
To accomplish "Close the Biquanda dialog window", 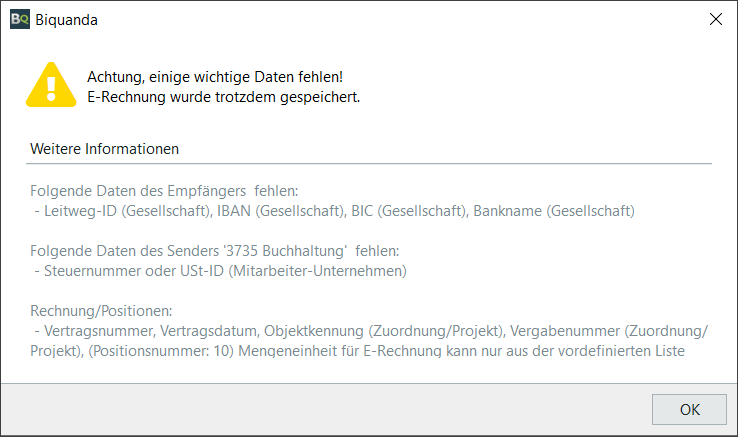I will [715, 19].
